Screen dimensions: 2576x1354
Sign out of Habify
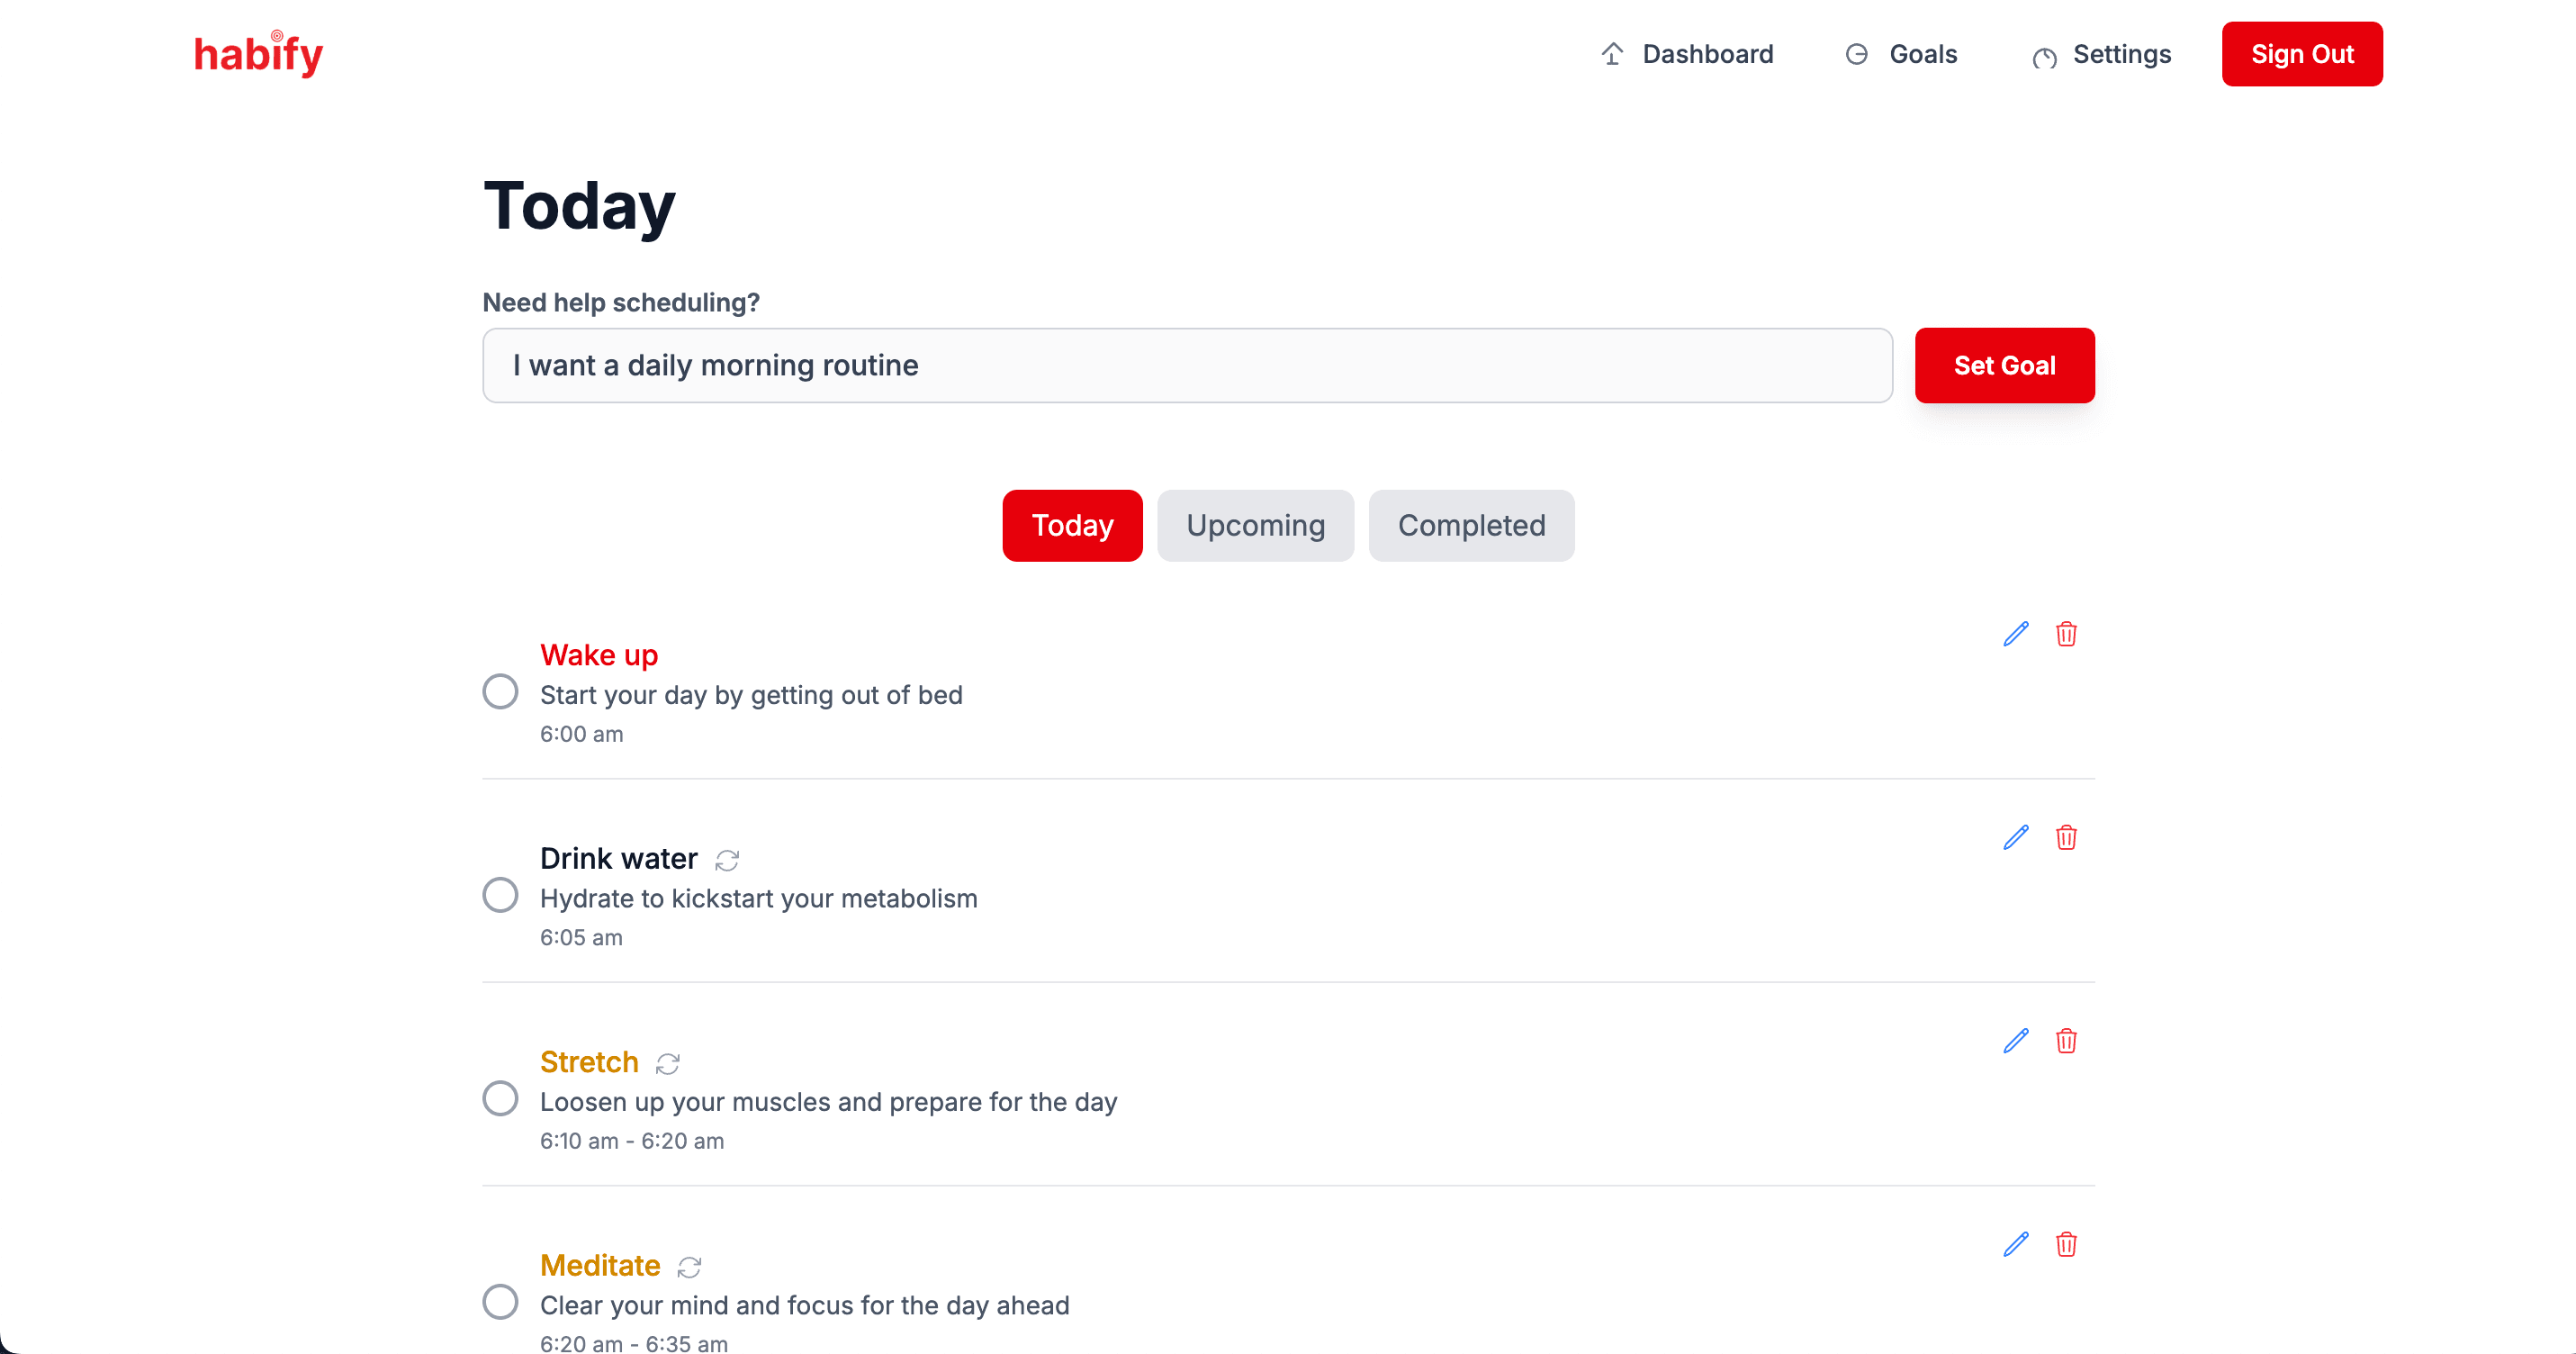[x=2301, y=54]
